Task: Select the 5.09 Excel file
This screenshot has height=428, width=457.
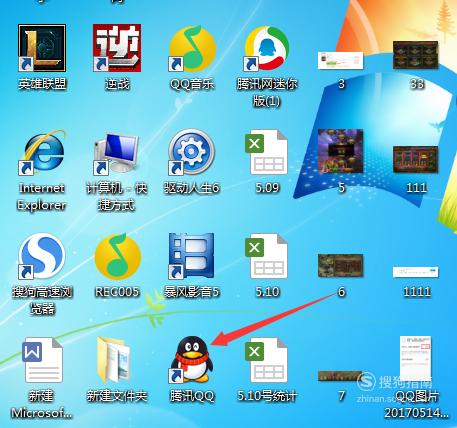Action: click(x=267, y=152)
